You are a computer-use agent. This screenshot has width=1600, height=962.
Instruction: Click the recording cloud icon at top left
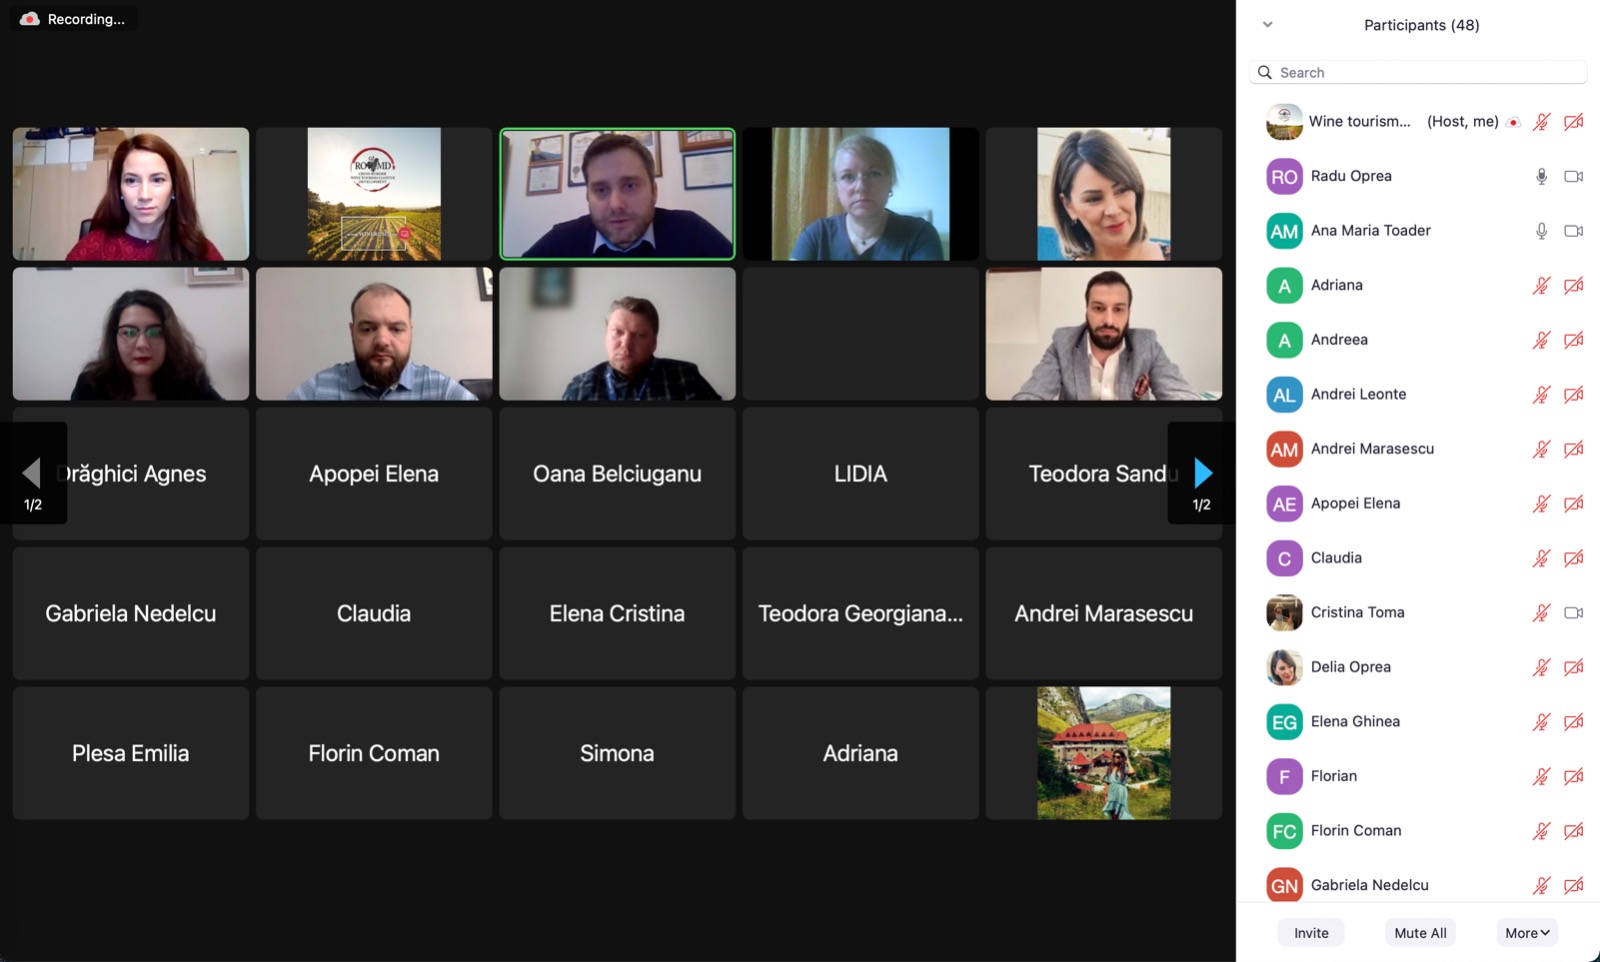pos(30,19)
